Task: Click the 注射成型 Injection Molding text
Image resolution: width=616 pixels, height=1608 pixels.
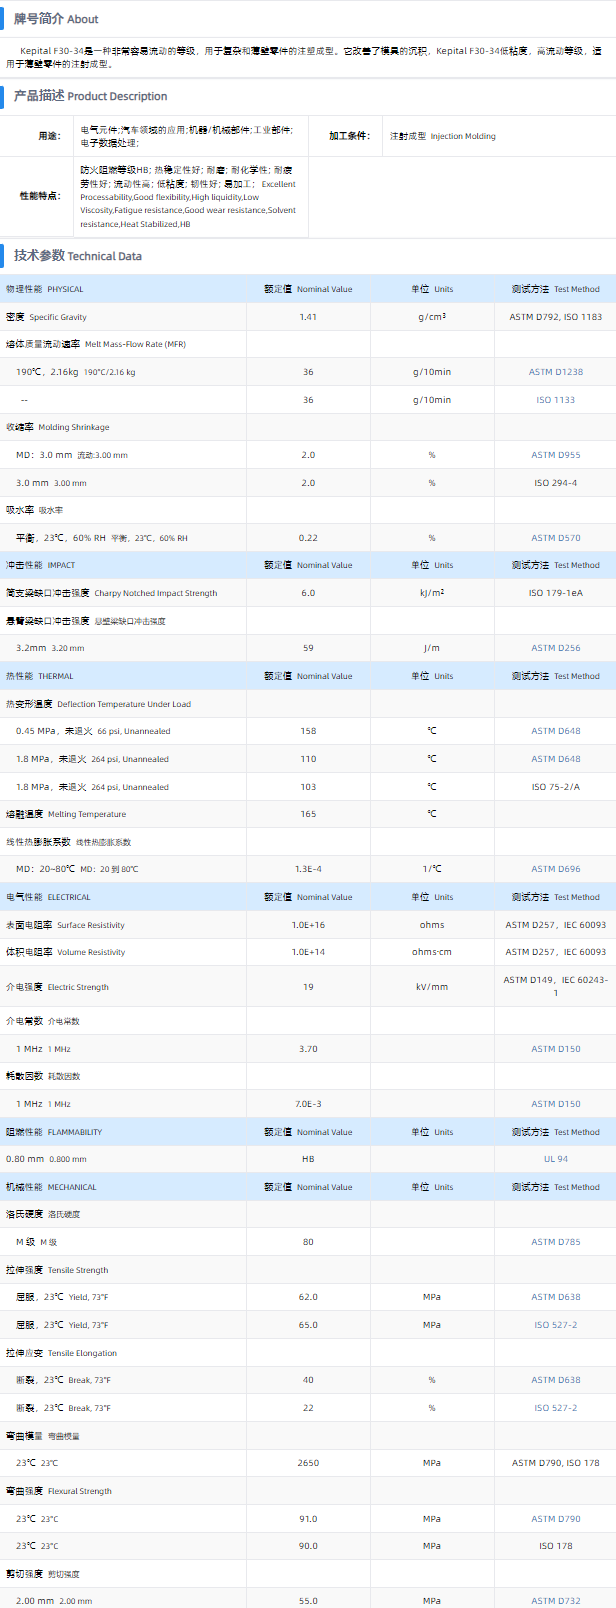Action: 443,136
